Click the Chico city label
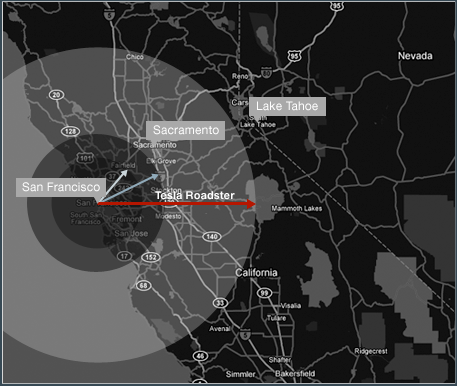 tap(135, 57)
